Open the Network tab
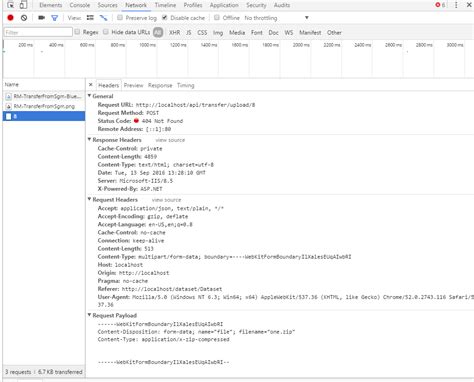Image resolution: width=474 pixels, height=382 pixels. (136, 5)
